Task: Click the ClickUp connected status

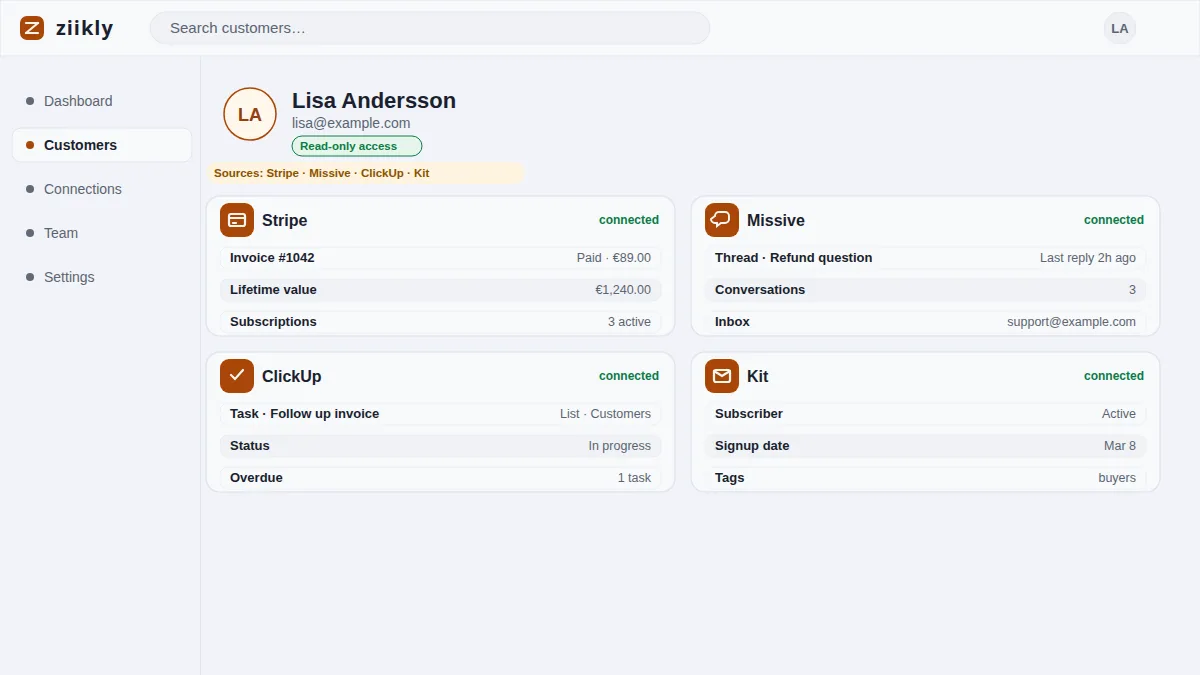Action: [629, 376]
